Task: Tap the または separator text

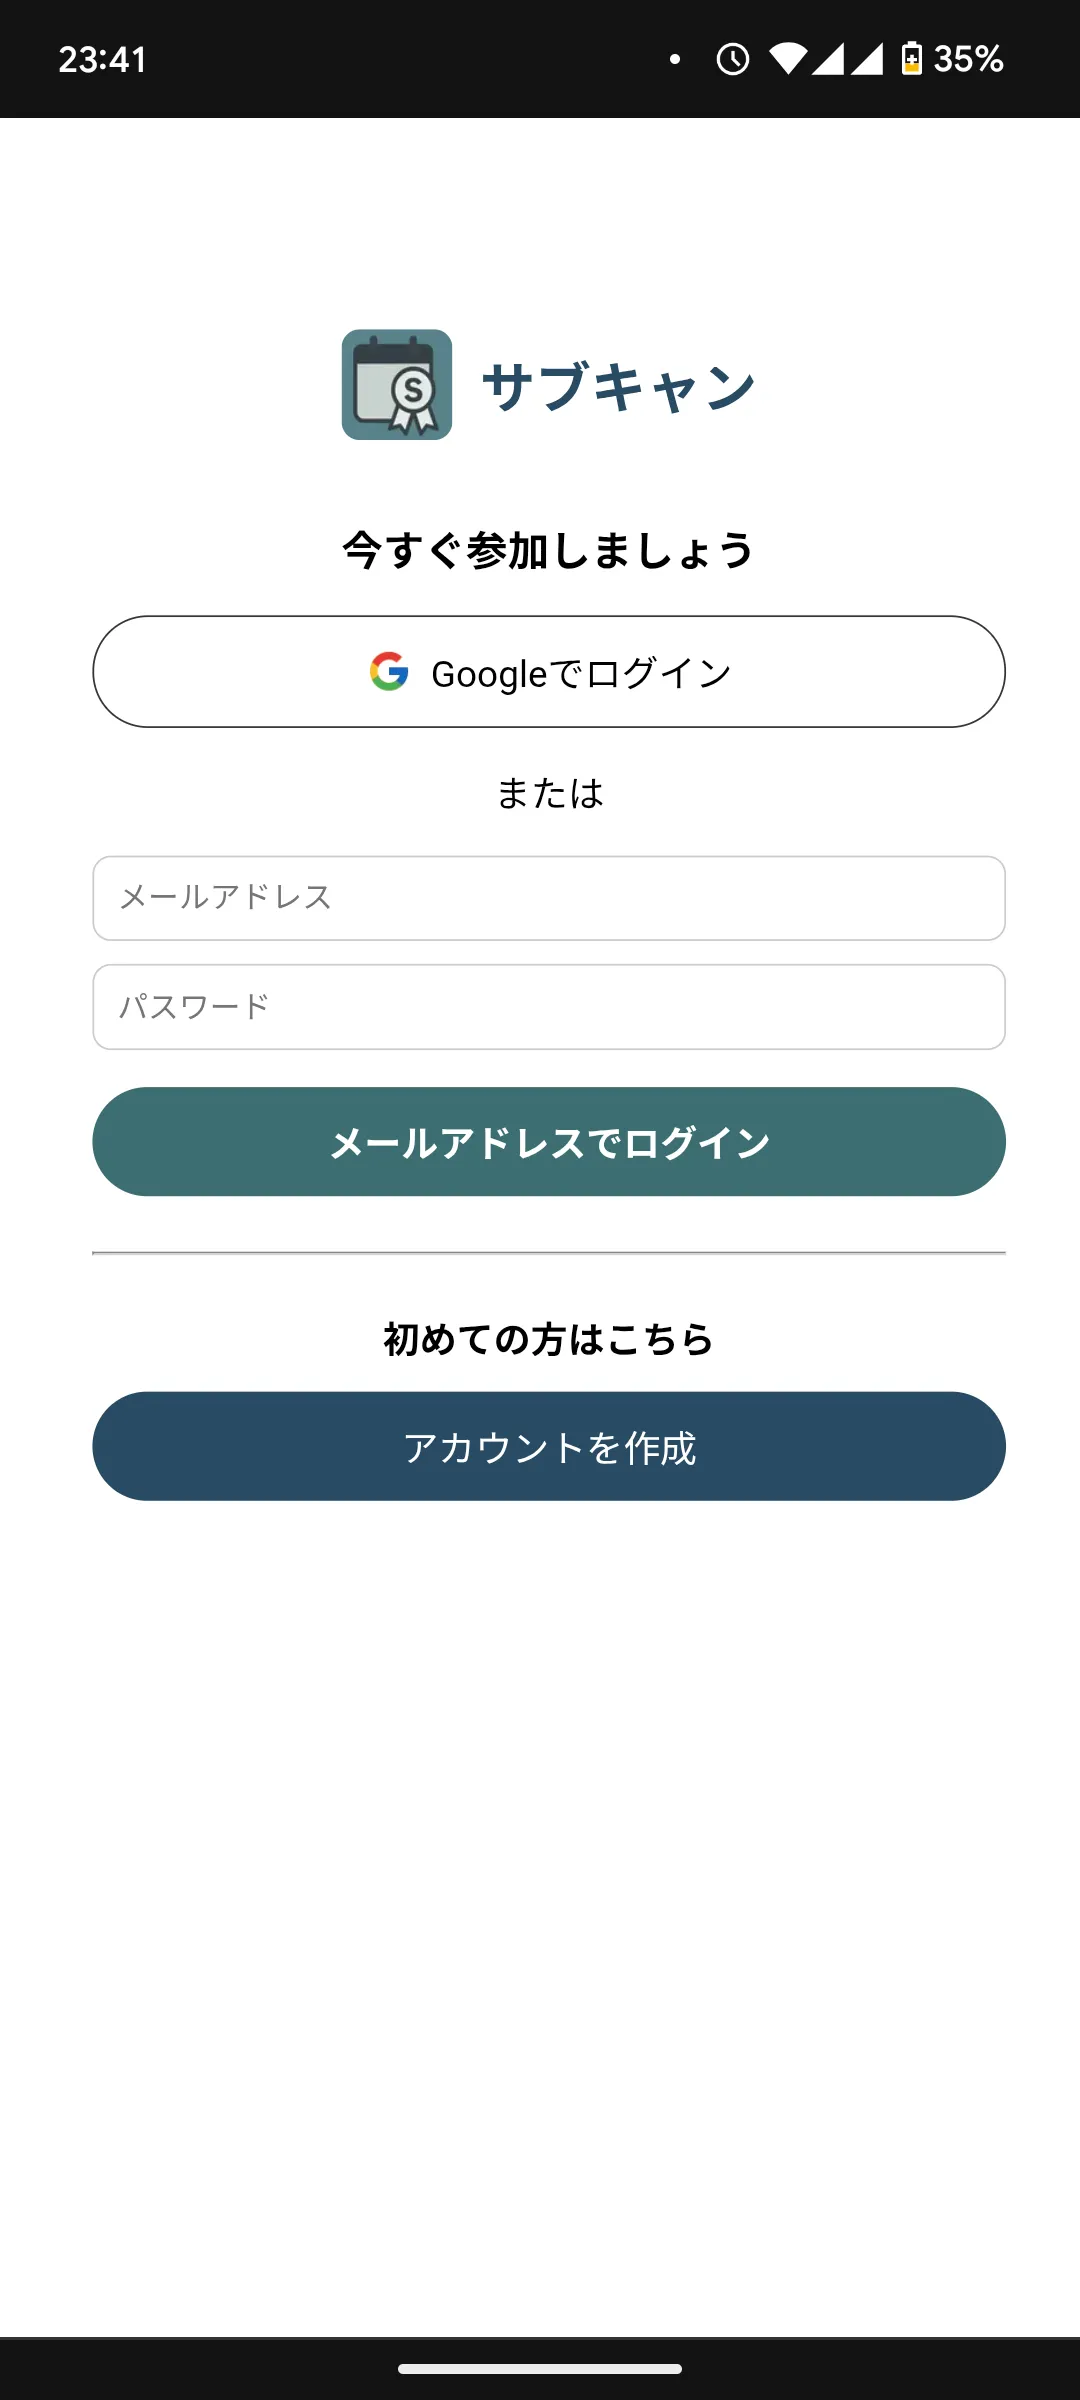Action: click(x=550, y=793)
